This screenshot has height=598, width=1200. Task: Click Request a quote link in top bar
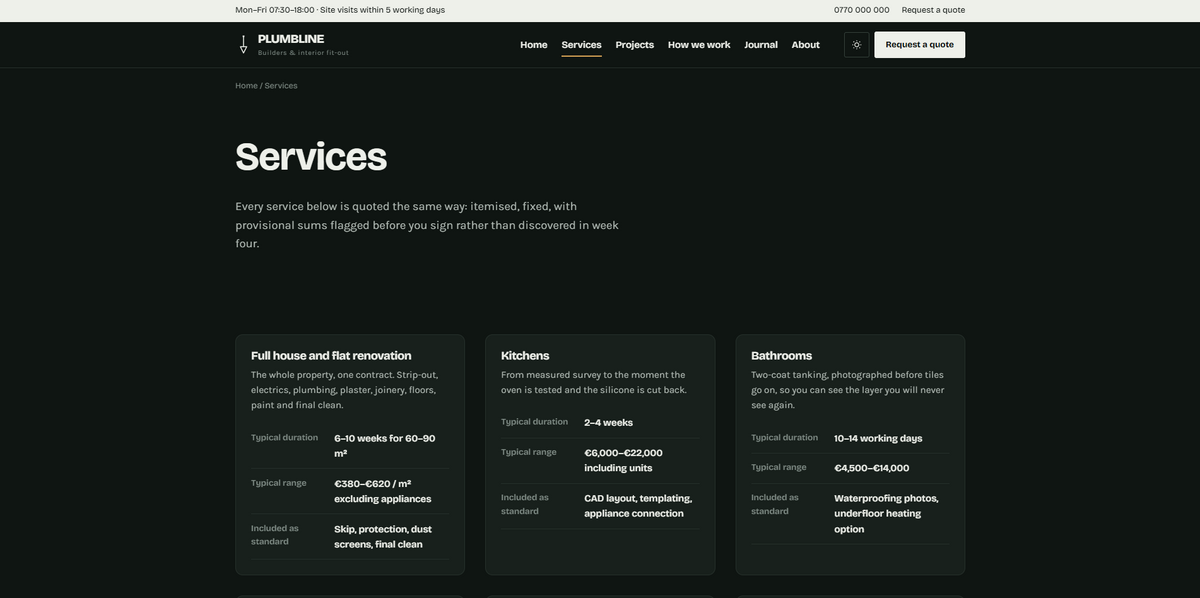click(x=933, y=10)
